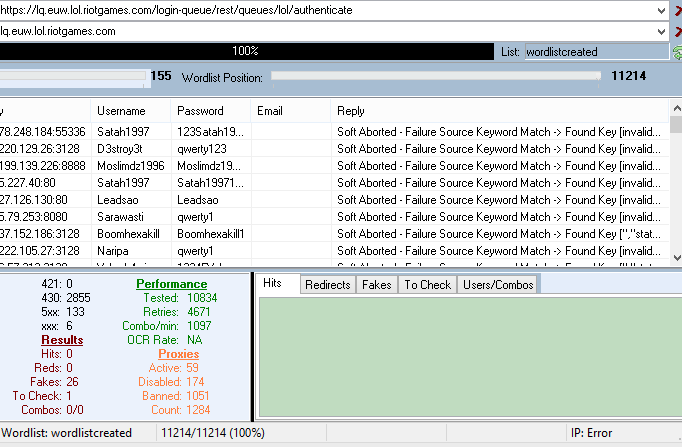Viewport: 682px width, 447px height.
Task: Click the scroll down arrow of the results table
Action: 677,257
